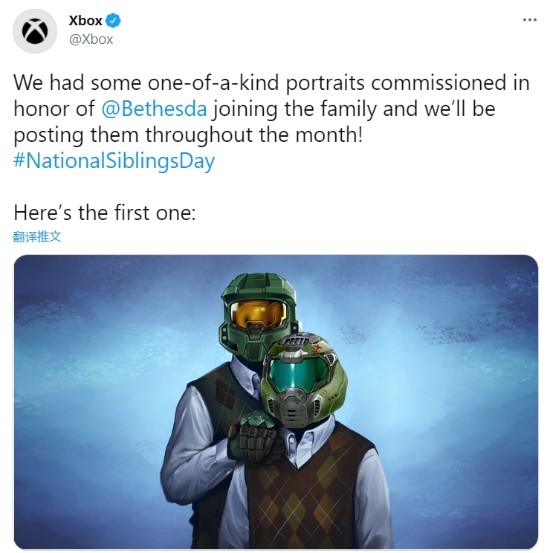550x553 pixels.
Task: Click the blue verified badge beside Xbox
Action: [113, 20]
